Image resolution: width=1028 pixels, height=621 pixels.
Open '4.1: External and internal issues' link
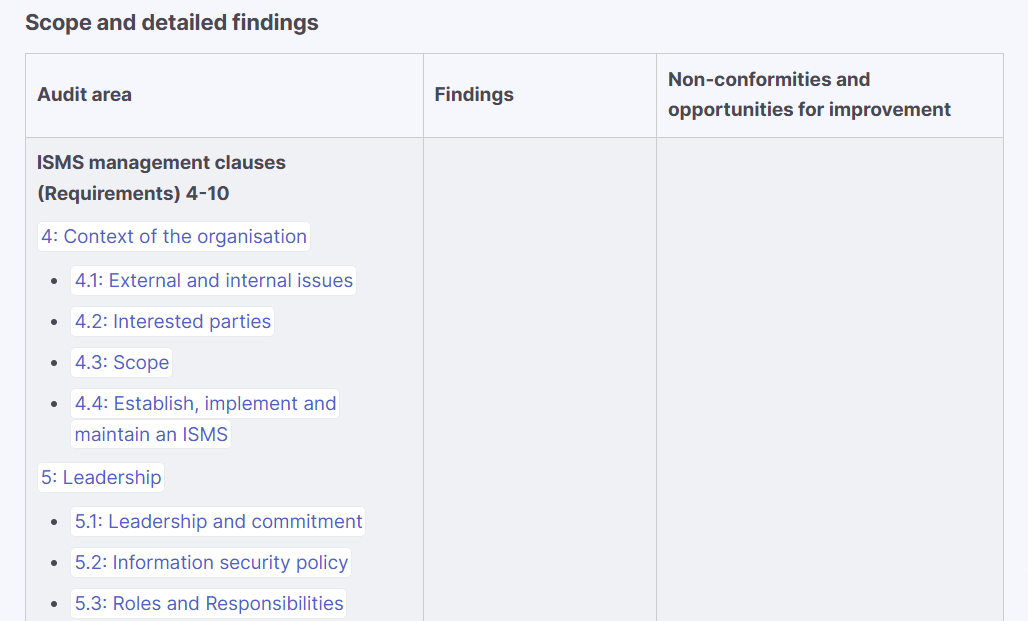point(213,281)
